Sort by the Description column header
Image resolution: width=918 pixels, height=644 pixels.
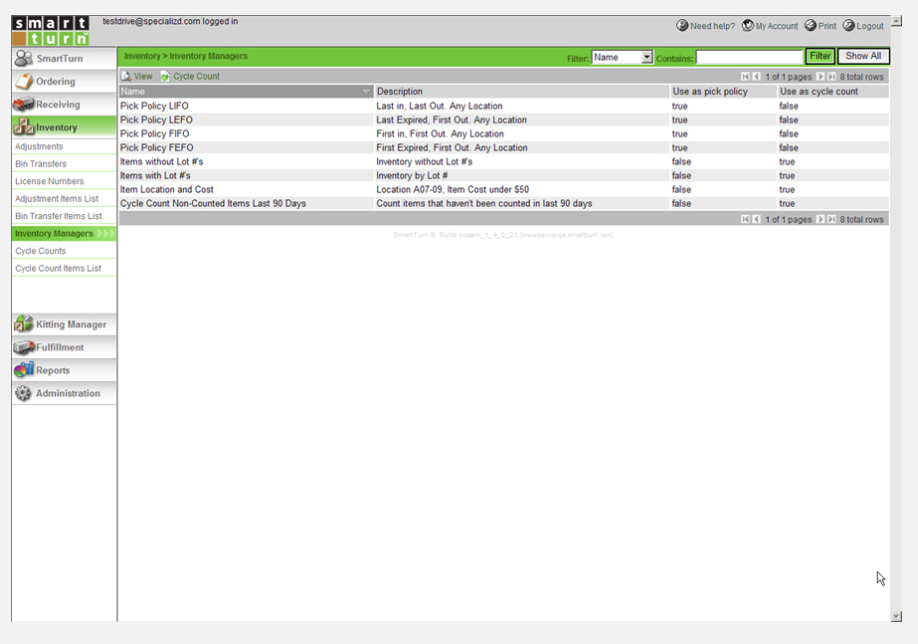521,91
